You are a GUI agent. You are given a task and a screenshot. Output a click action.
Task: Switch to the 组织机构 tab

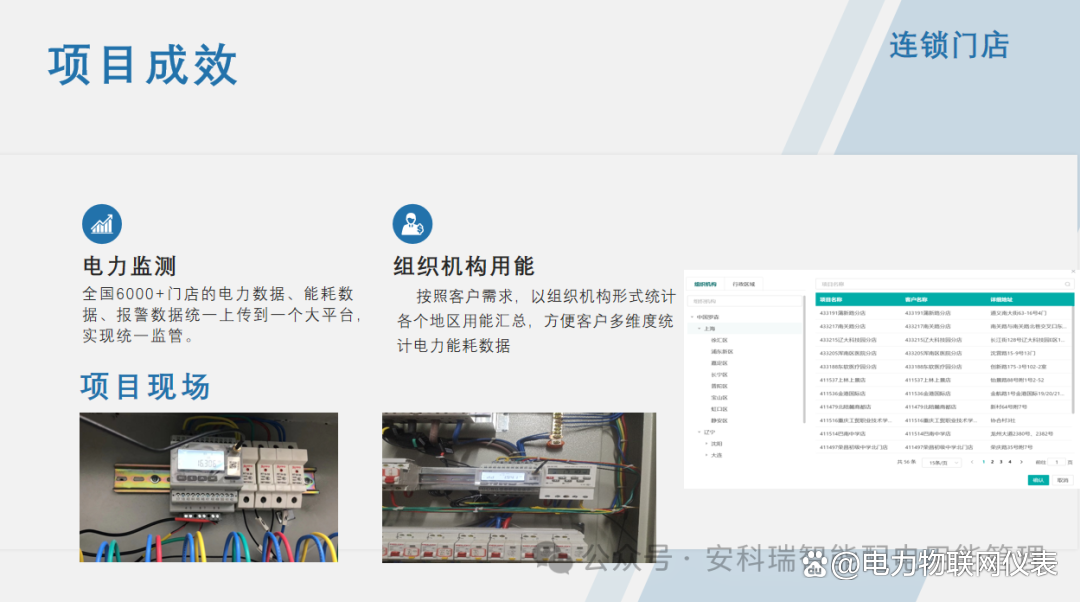pyautogui.click(x=705, y=284)
